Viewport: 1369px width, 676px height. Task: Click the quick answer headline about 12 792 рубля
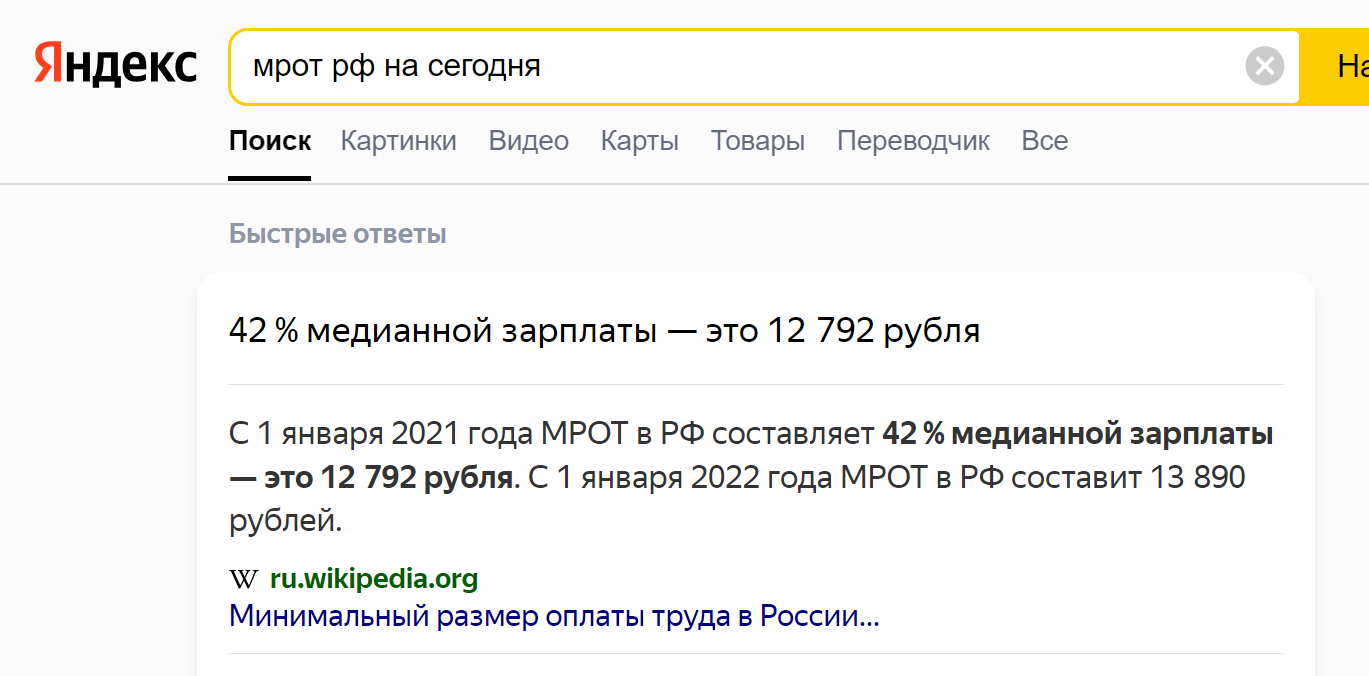[x=605, y=331]
